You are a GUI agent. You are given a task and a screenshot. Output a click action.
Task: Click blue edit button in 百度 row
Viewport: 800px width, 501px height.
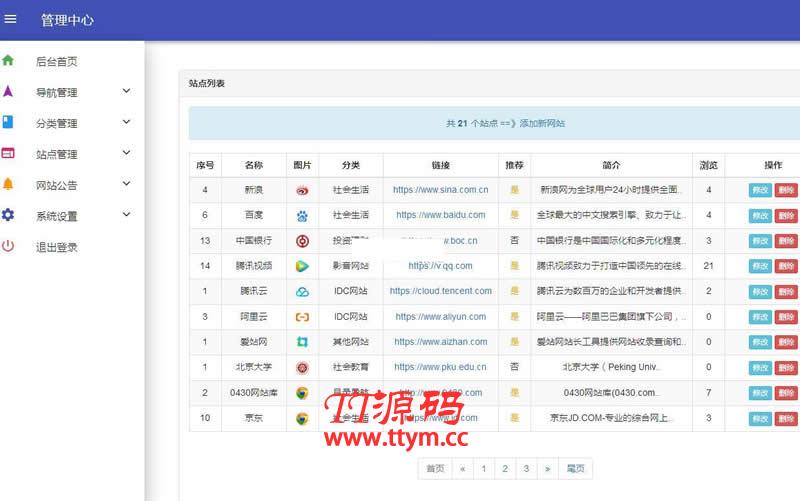pos(760,216)
